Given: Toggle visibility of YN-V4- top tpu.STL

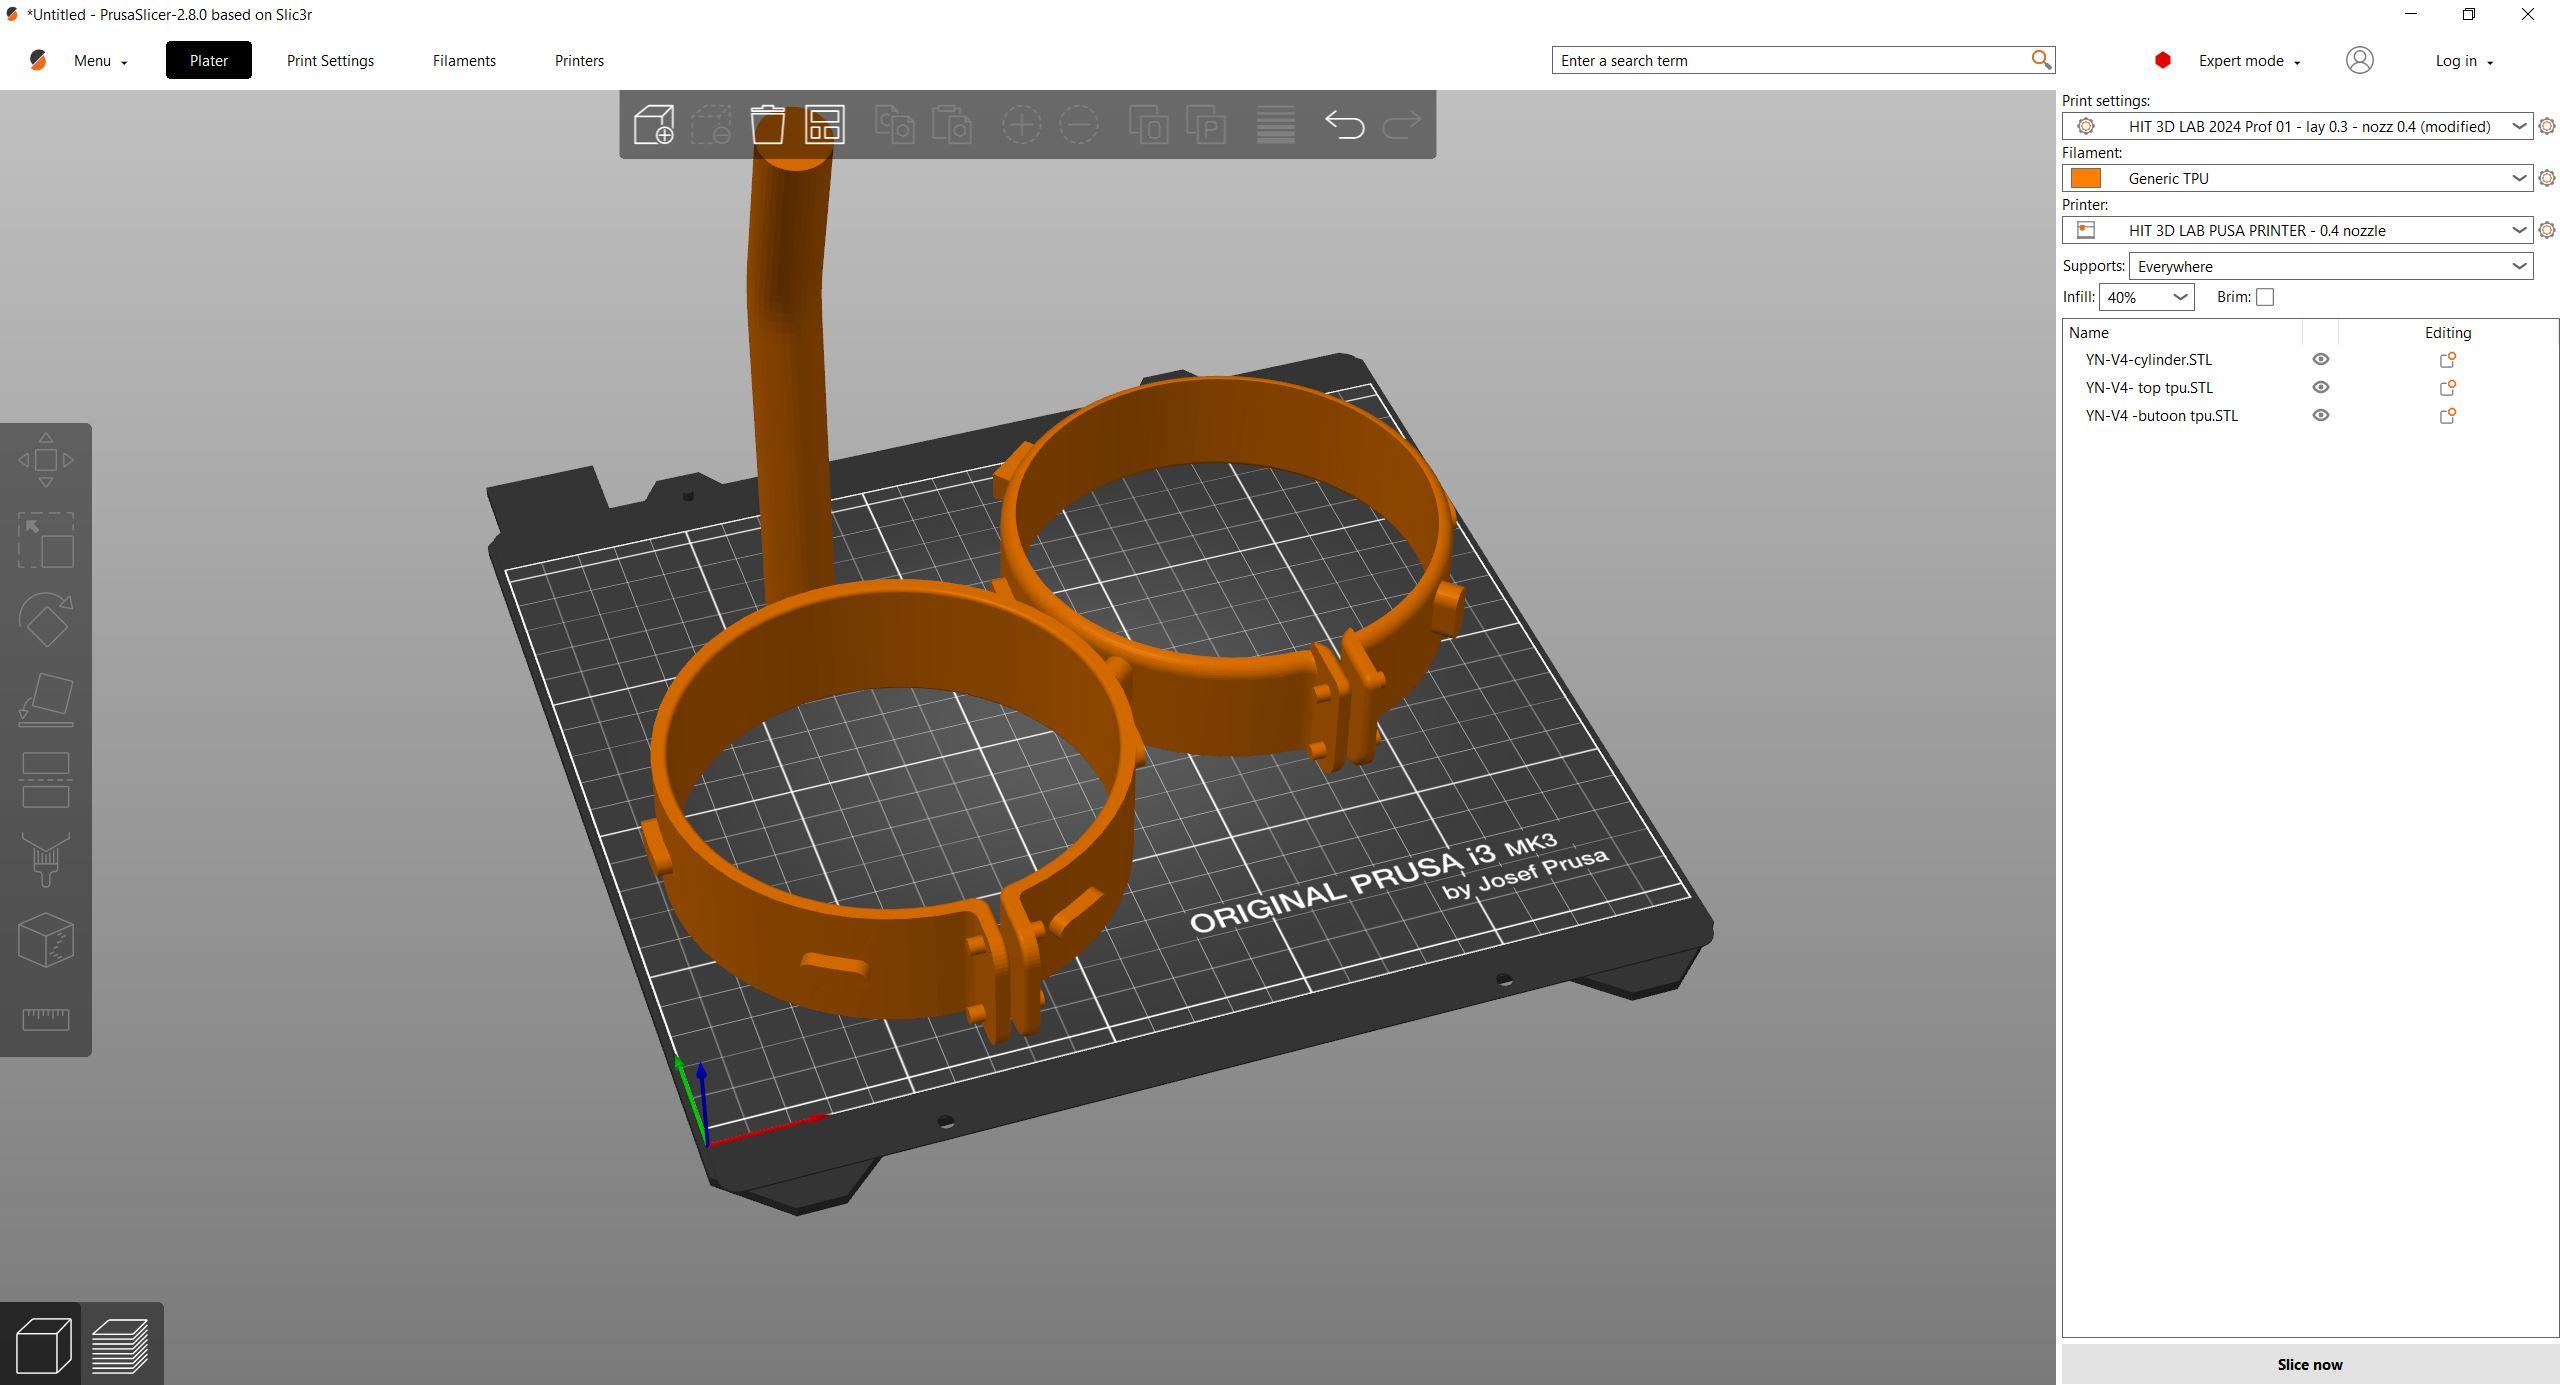Looking at the screenshot, I should pos(2321,387).
